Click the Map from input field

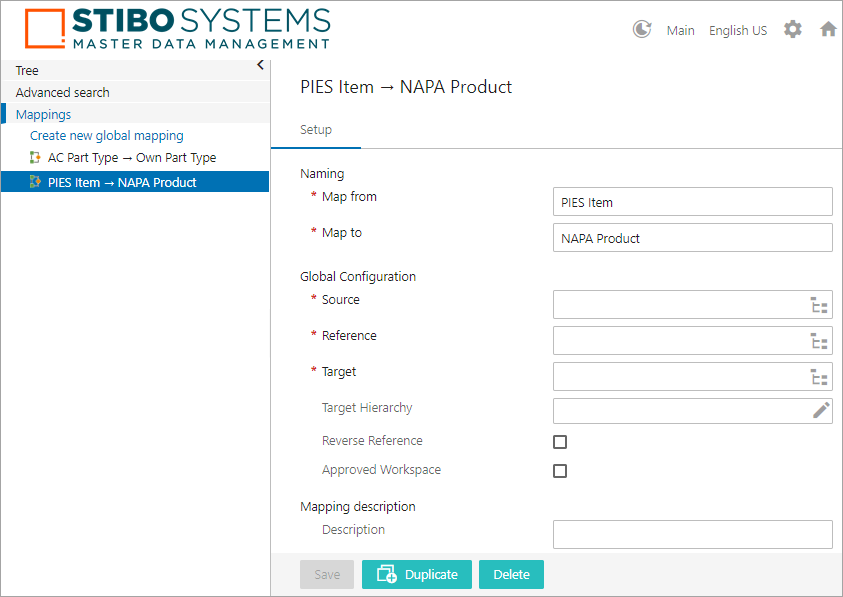692,202
